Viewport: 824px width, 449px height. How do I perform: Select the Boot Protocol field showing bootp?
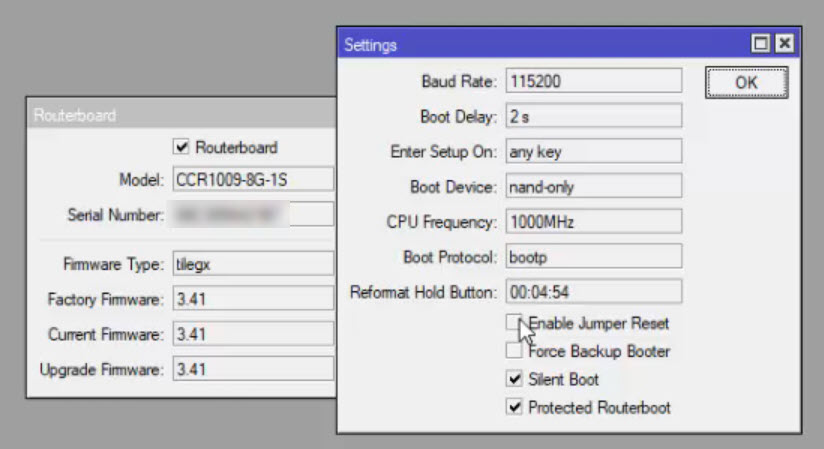(594, 257)
